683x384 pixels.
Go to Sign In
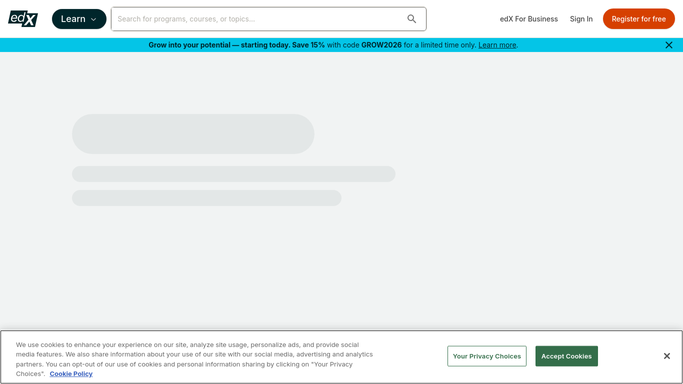tap(581, 19)
